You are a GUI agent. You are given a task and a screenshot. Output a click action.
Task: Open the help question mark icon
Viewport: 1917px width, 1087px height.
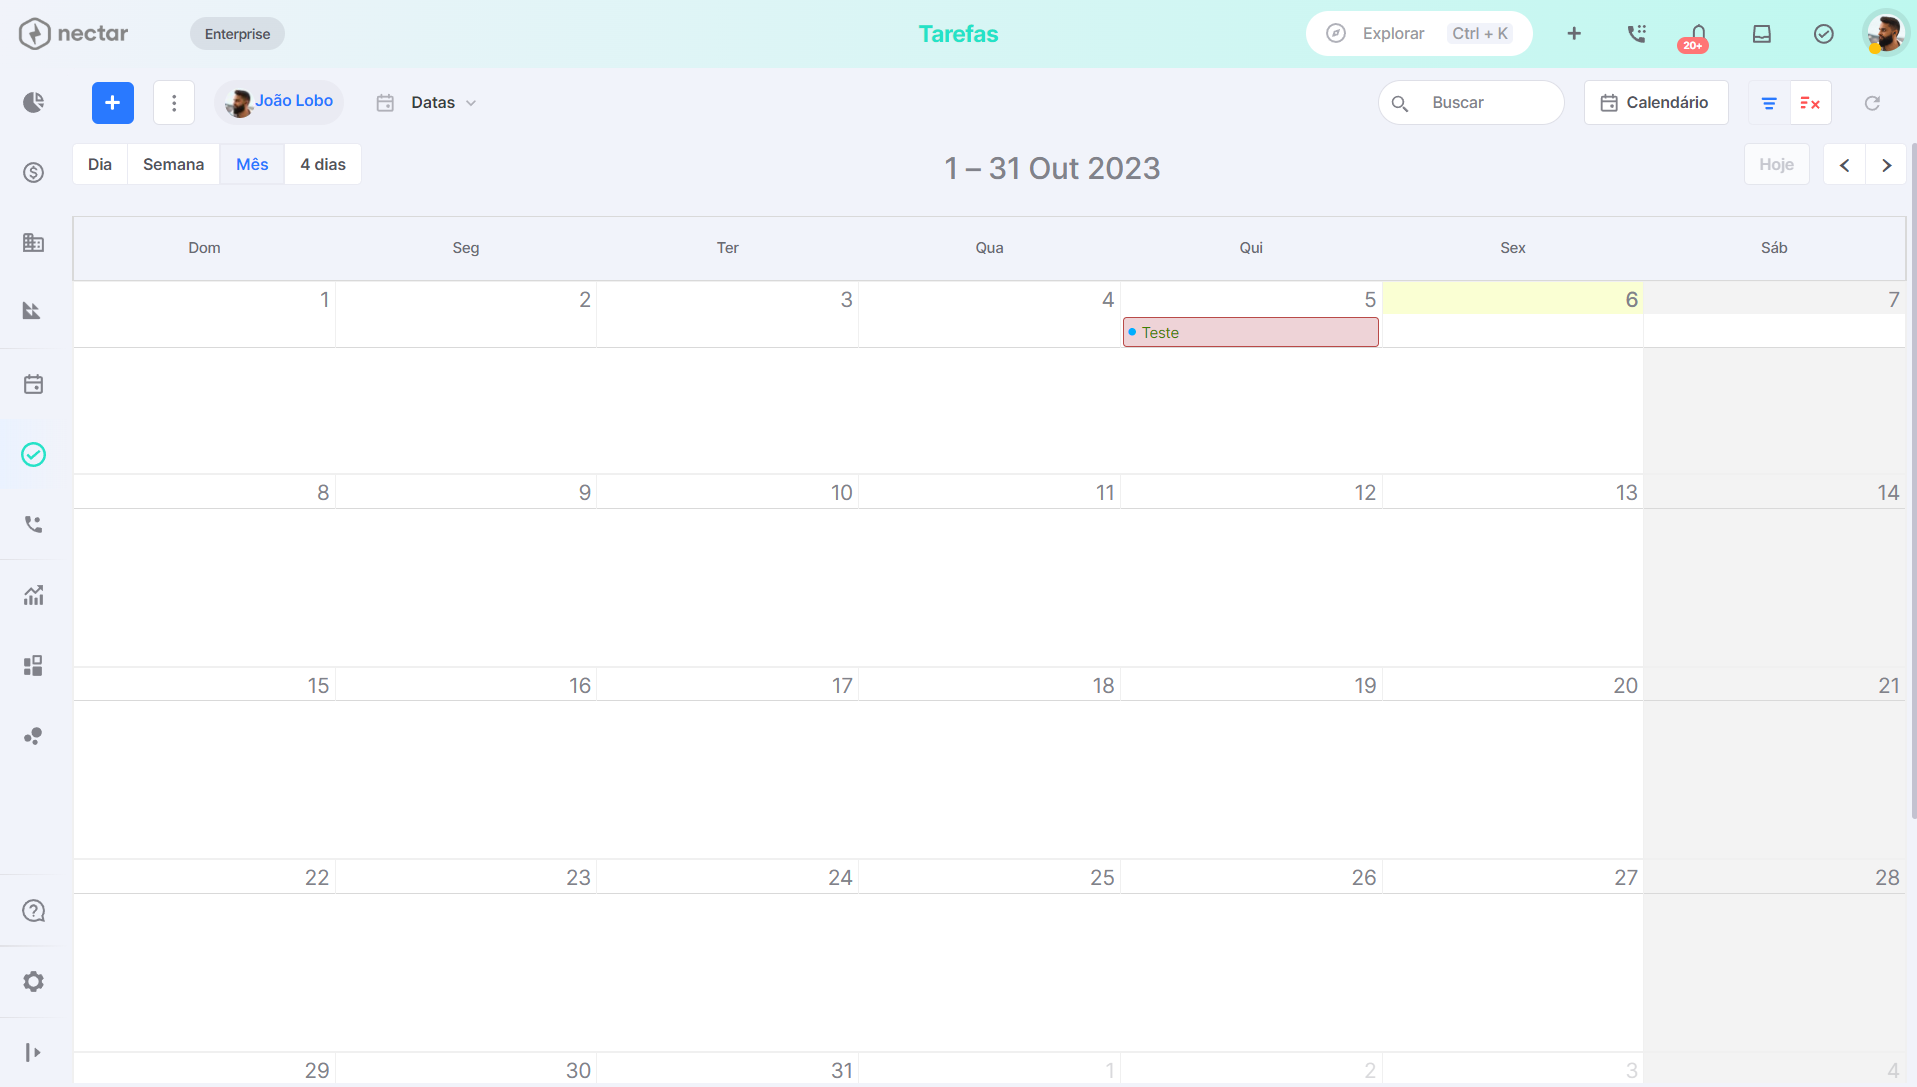(33, 911)
